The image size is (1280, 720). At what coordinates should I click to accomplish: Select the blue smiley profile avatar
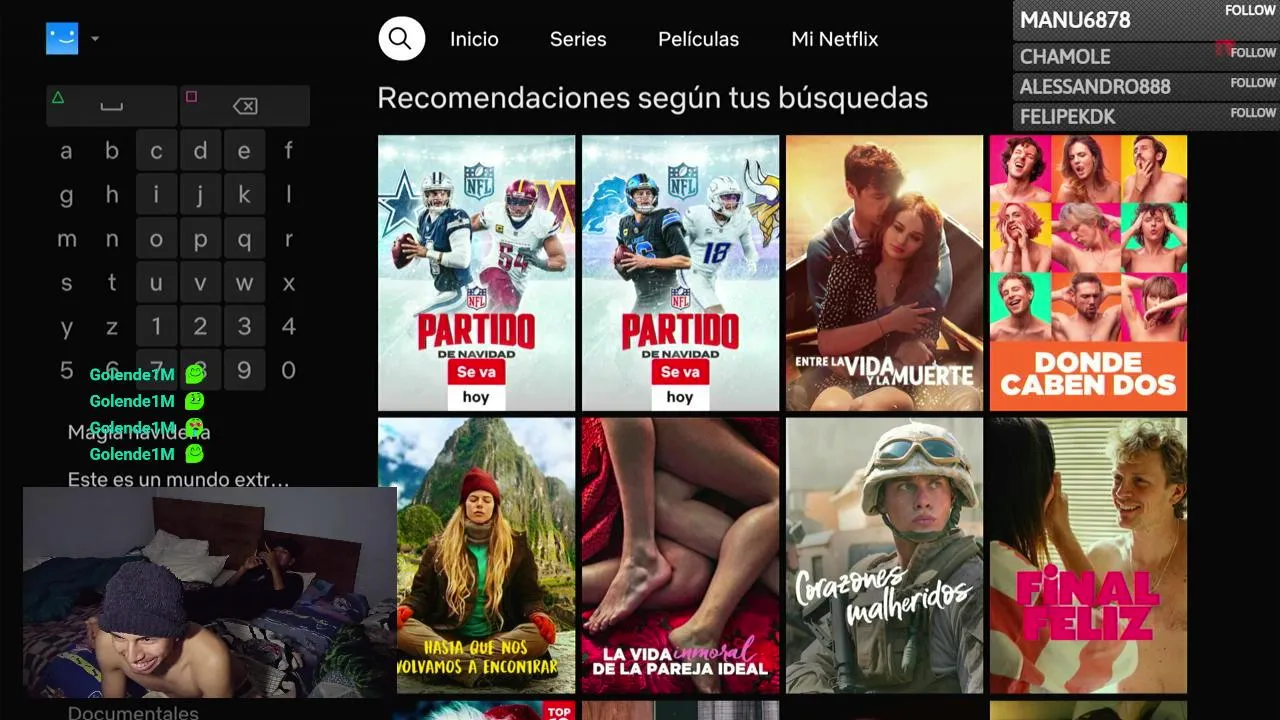[x=62, y=39]
